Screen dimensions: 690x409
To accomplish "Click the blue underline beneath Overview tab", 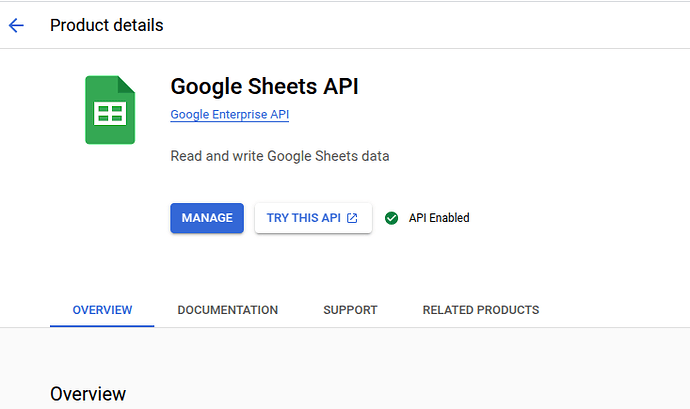I will [x=102, y=326].
